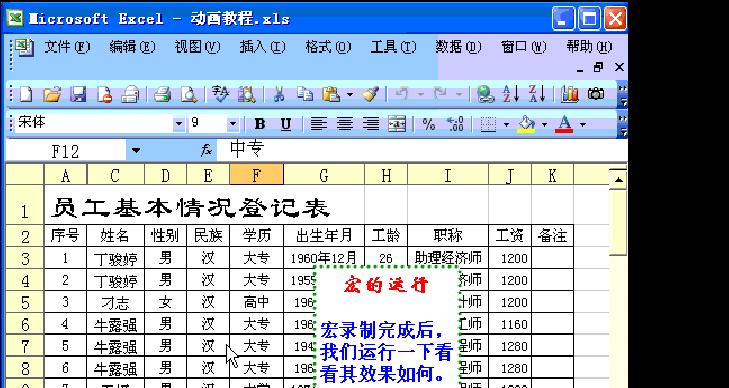This screenshot has width=729, height=388.
Task: Select row 5 header
Action: (x=25, y=303)
